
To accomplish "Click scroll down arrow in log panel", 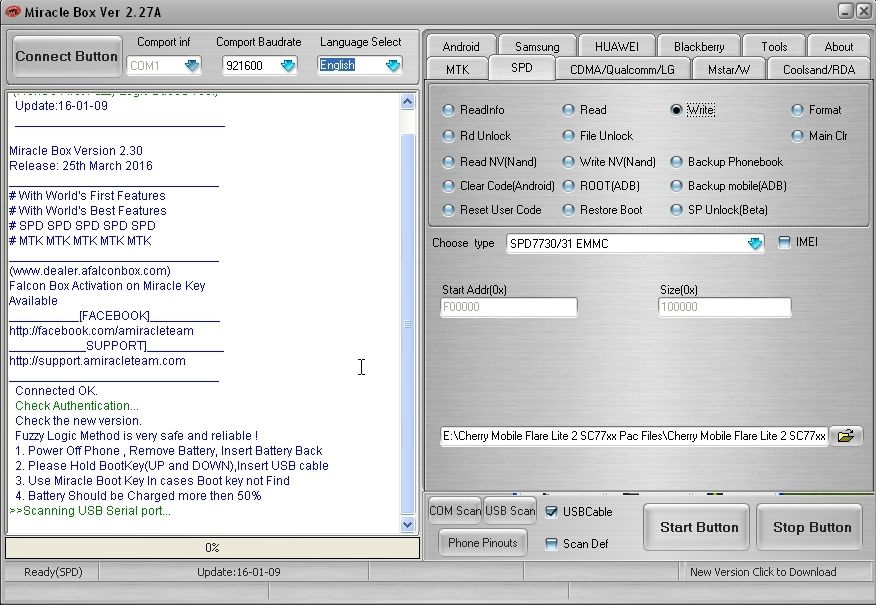I will pos(407,524).
